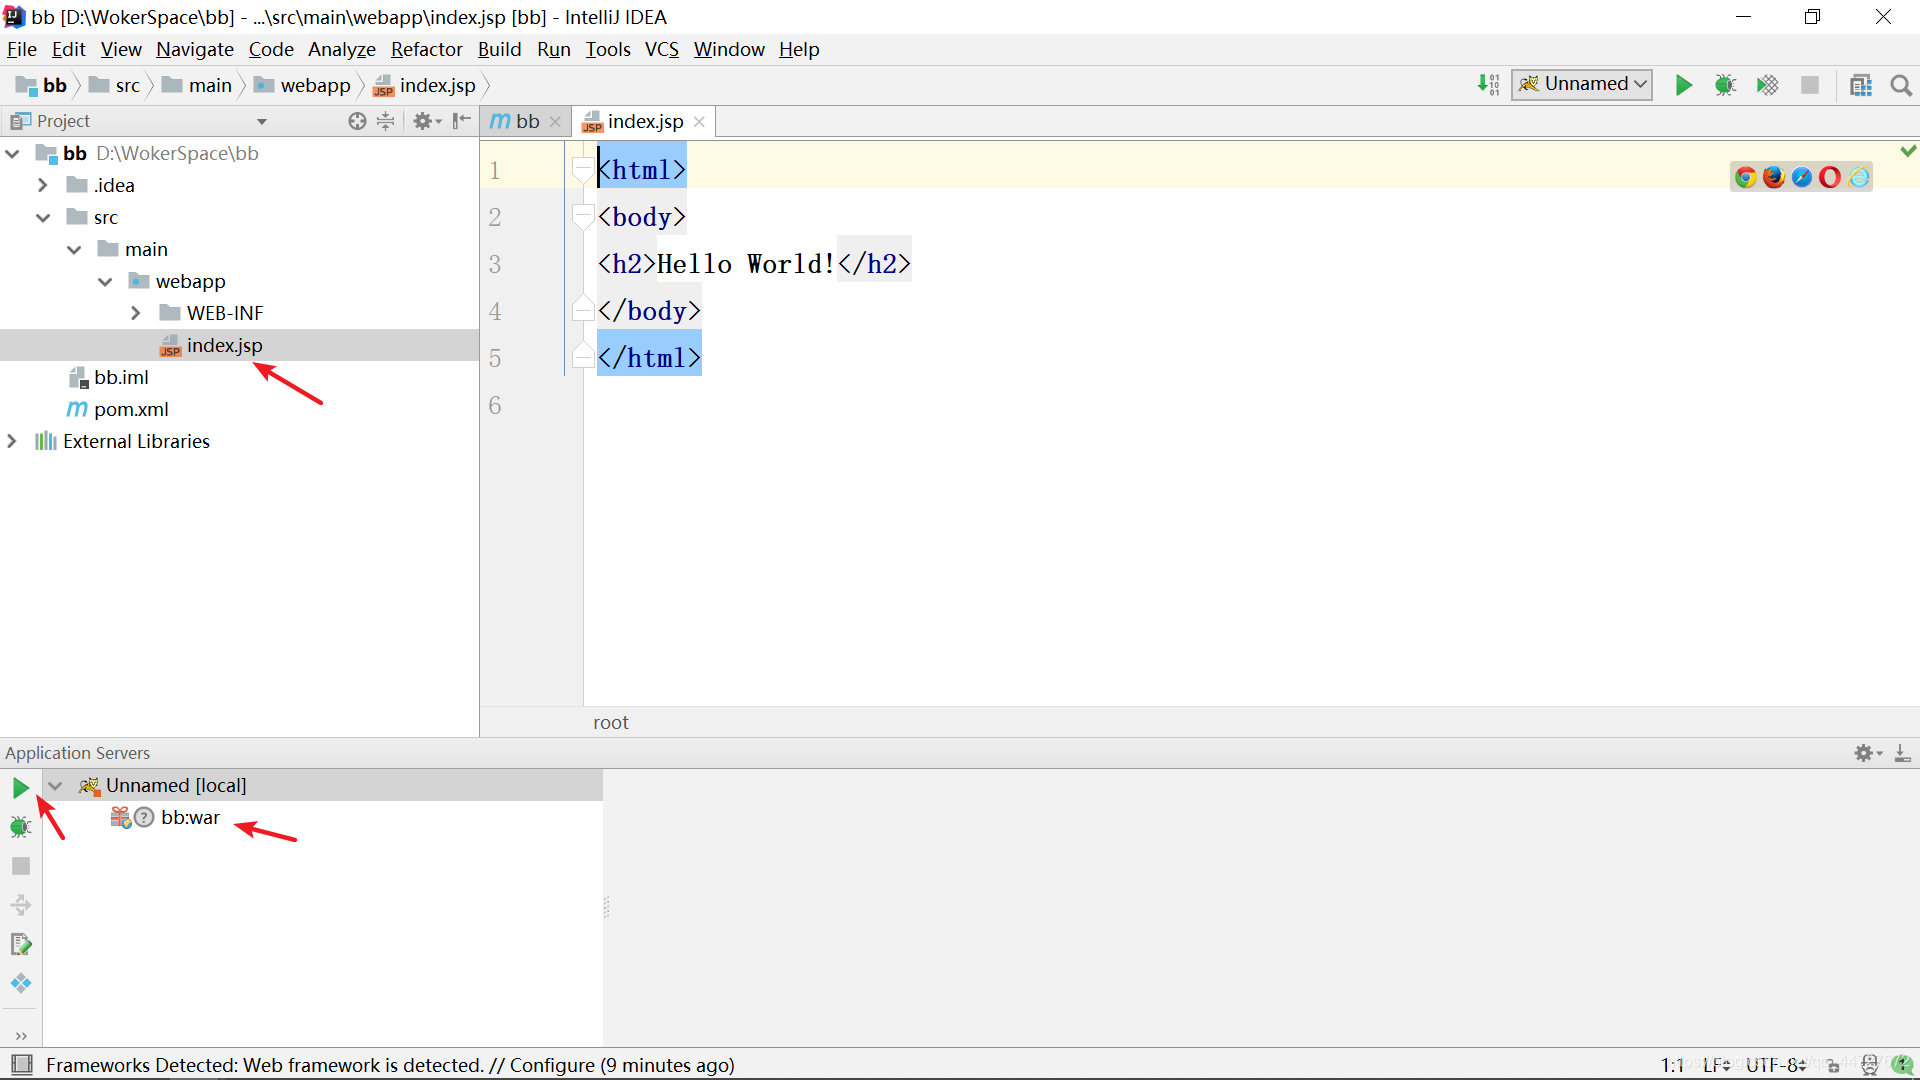1920x1080 pixels.
Task: Preview page in Internet Explorer icon
Action: 1859,177
